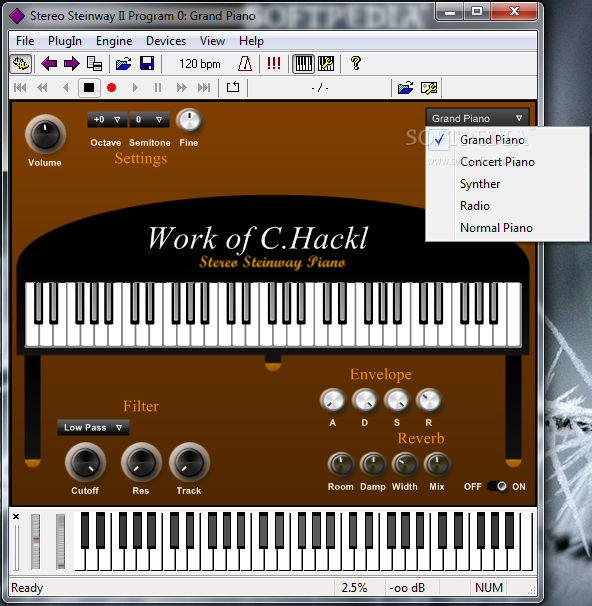Open the Help menu
The height and width of the screenshot is (606, 592).
pos(251,41)
